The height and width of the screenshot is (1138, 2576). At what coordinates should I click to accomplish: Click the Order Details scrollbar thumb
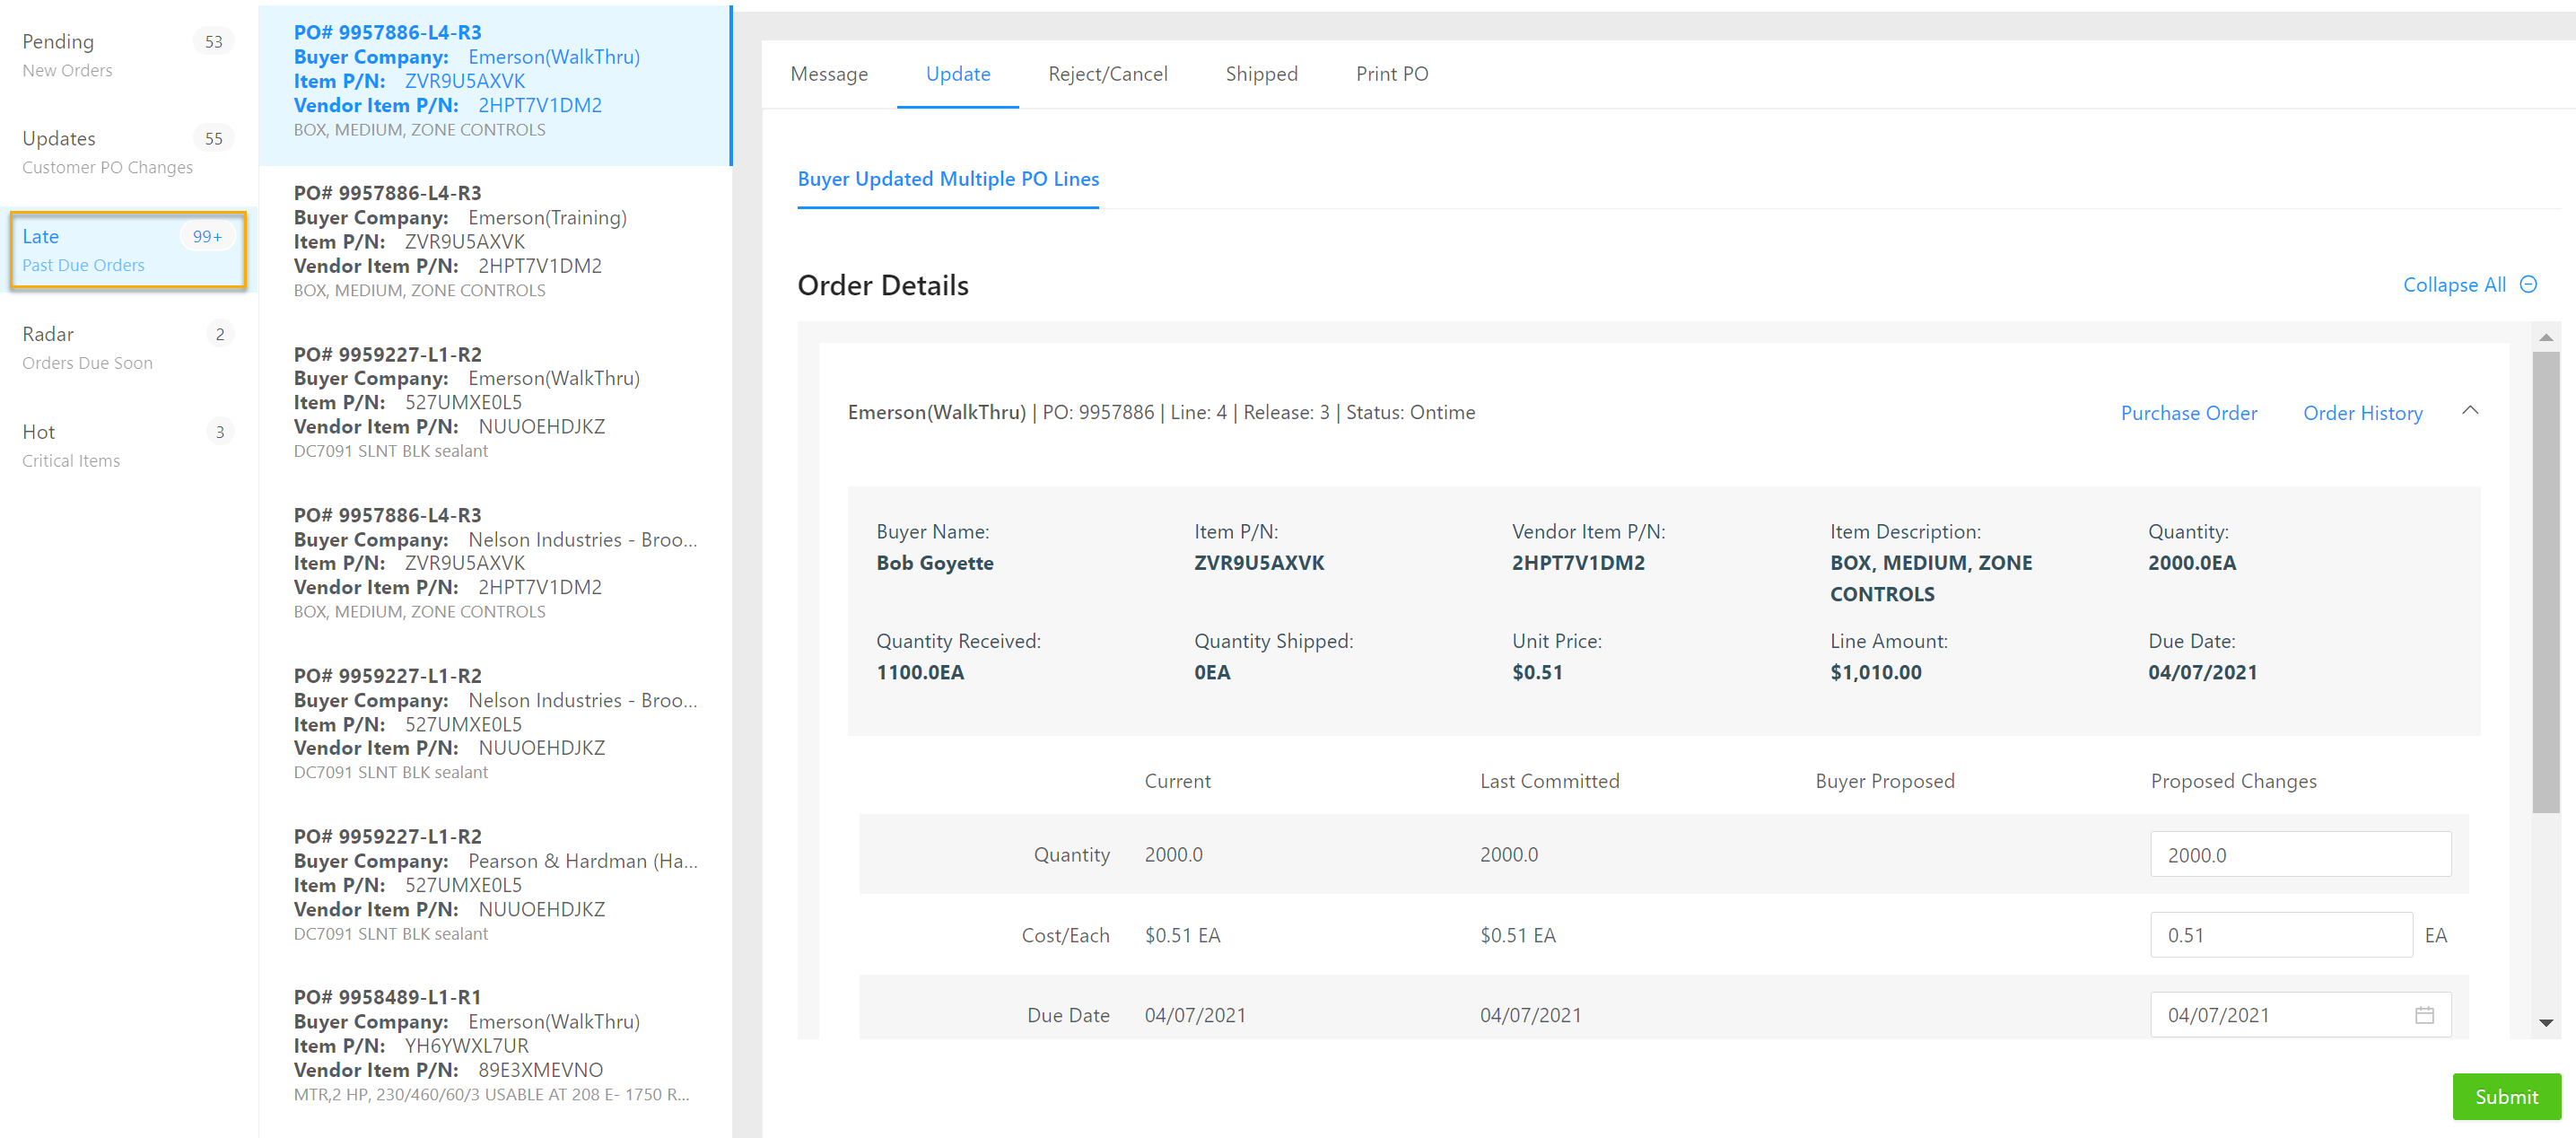point(2546,580)
